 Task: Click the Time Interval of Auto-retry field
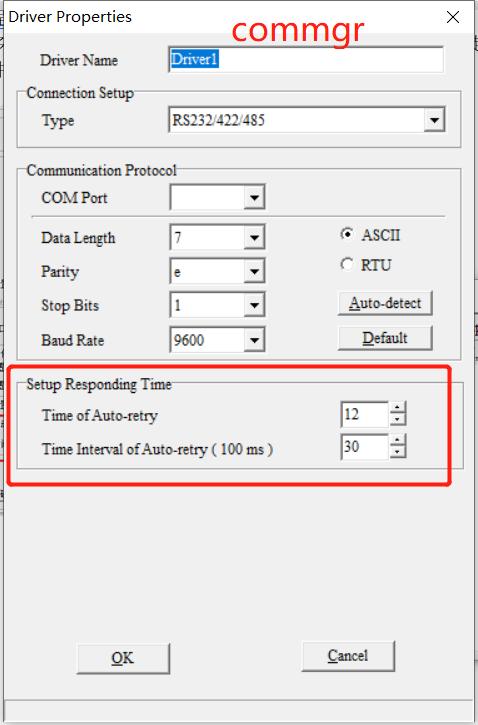coord(365,447)
